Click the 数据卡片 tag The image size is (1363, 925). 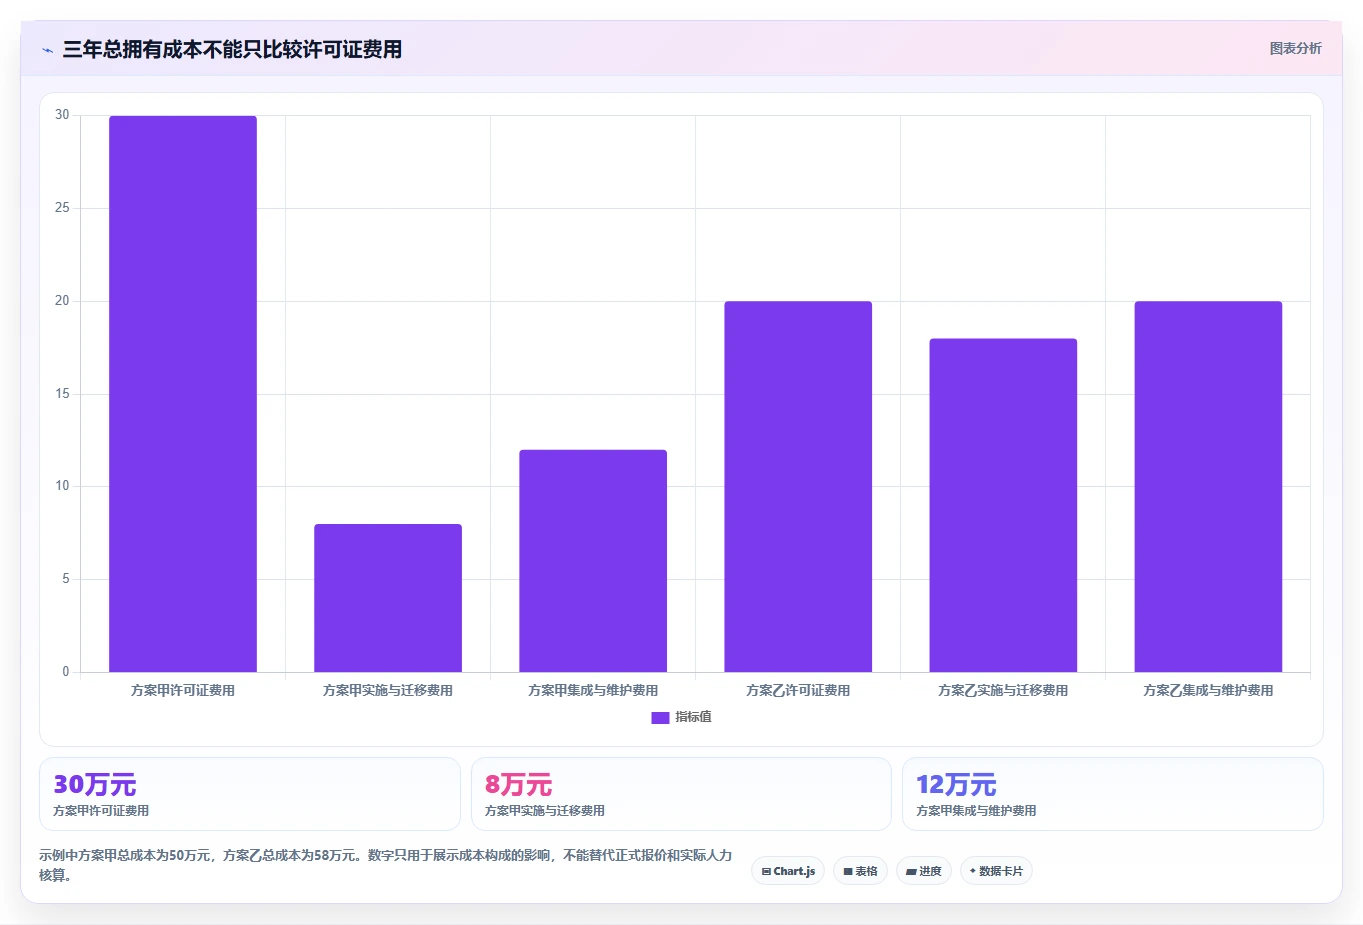[996, 871]
